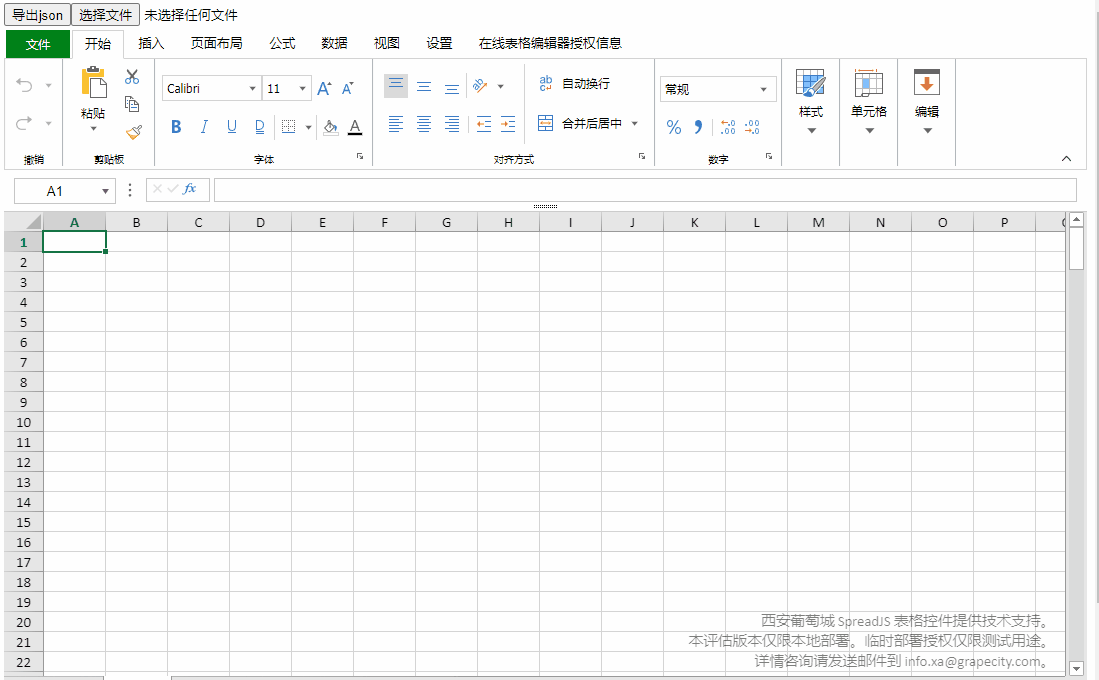Switch to the 插入 ribbon tab
The height and width of the screenshot is (680, 1099).
(152, 43)
